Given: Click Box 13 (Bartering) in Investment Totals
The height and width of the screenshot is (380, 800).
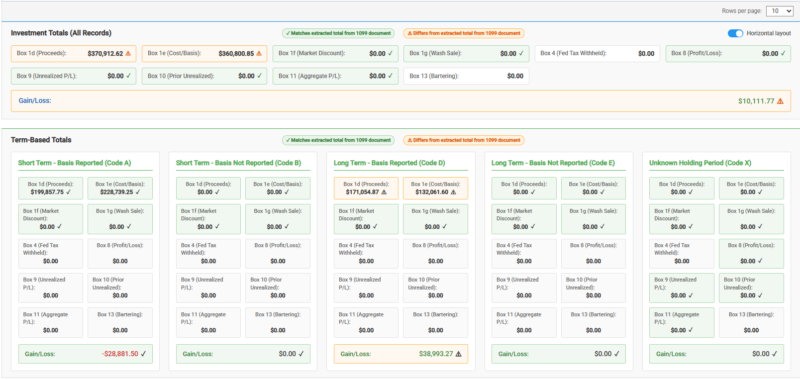Looking at the screenshot, I should [466, 76].
